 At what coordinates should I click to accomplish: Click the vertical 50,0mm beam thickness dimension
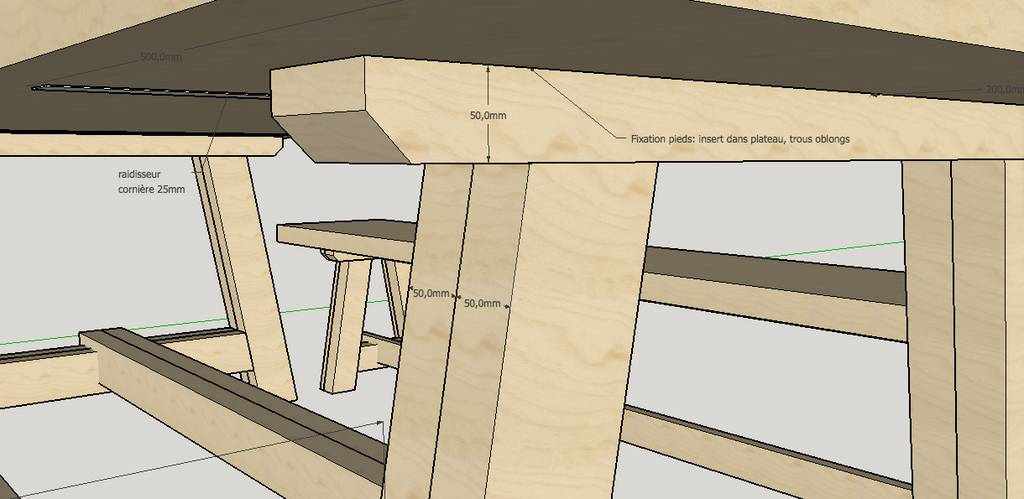coord(488,116)
